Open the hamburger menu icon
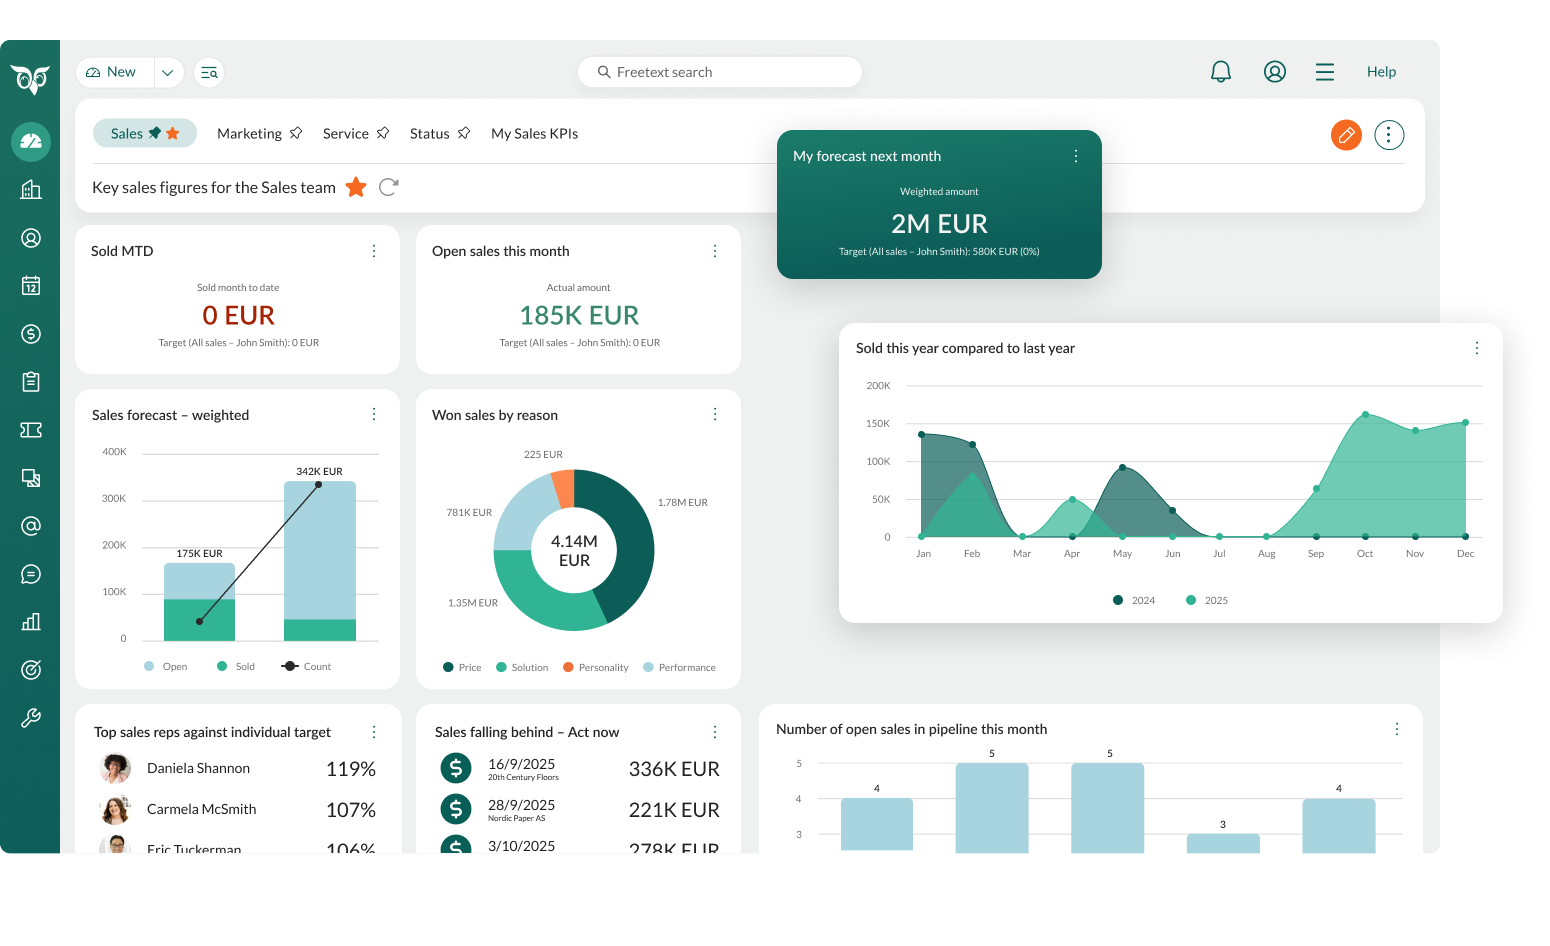This screenshot has height=946, width=1550. (x=1324, y=72)
